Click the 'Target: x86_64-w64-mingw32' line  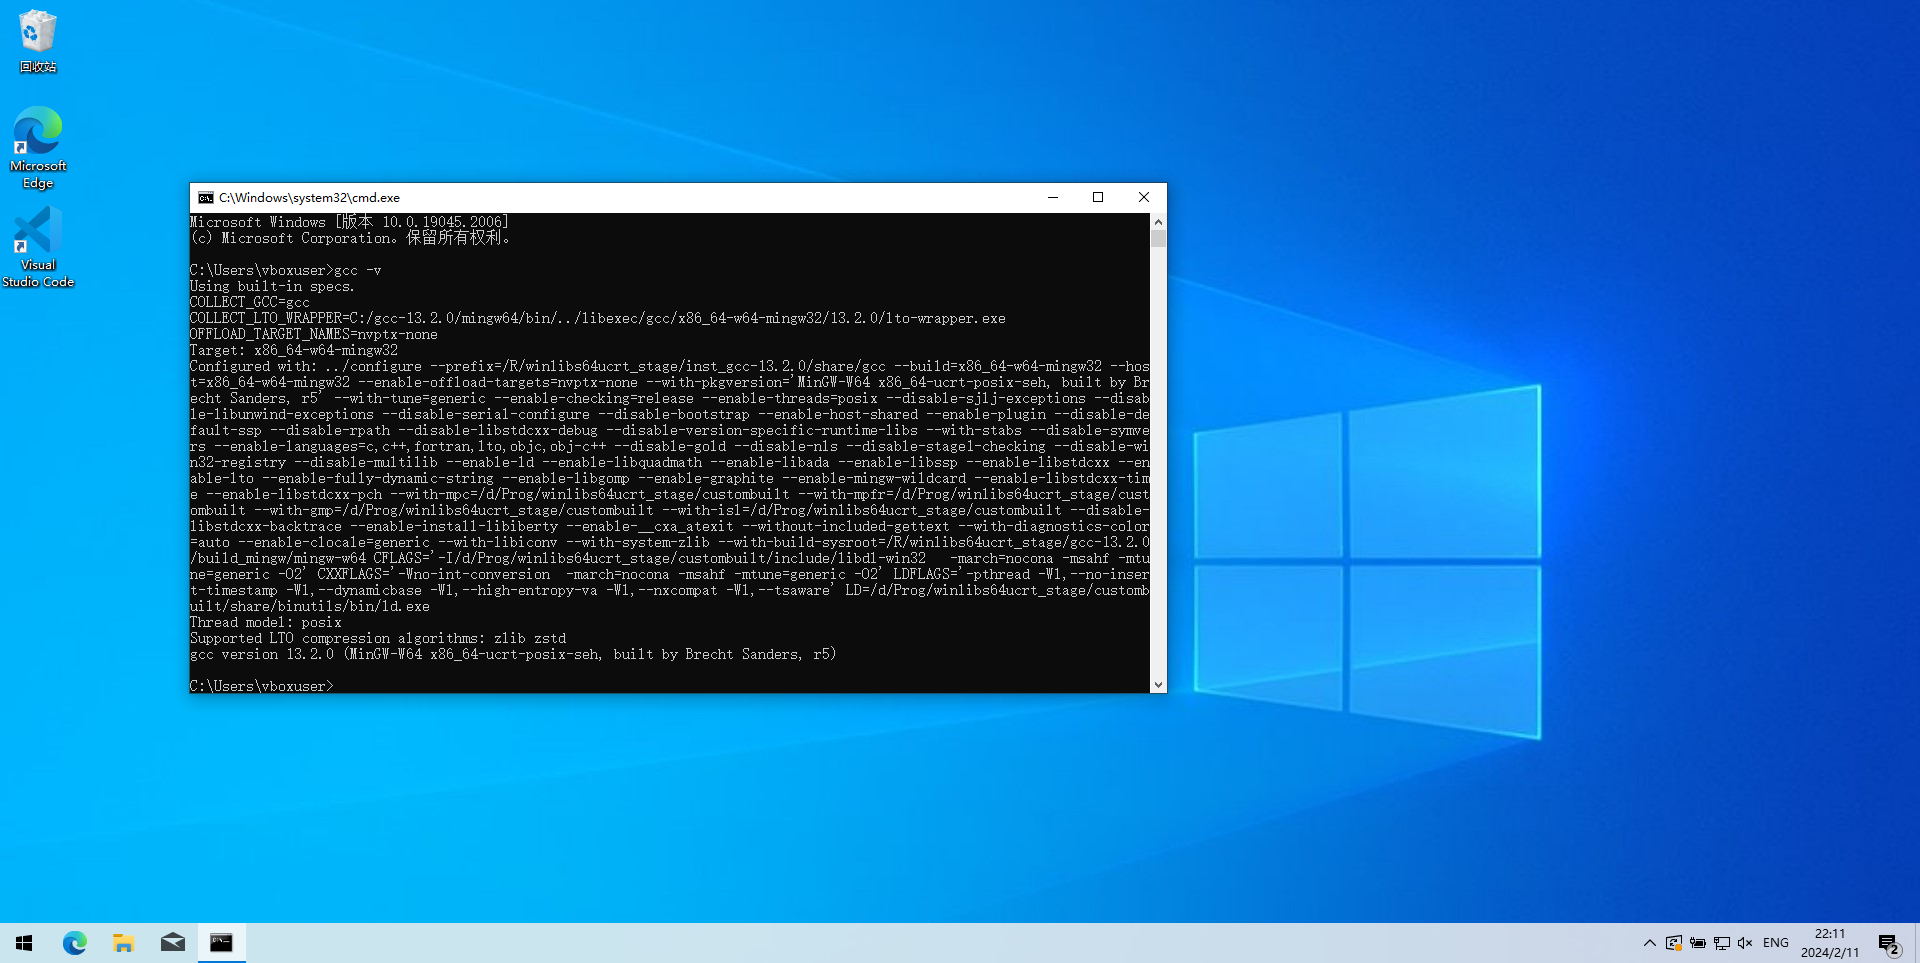(x=294, y=351)
